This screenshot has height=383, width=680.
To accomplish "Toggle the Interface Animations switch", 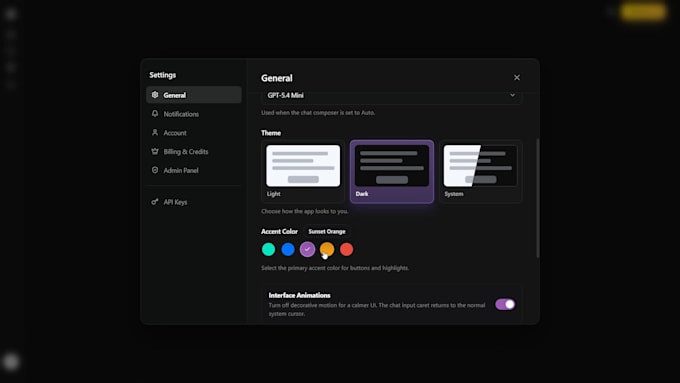I will 505,304.
